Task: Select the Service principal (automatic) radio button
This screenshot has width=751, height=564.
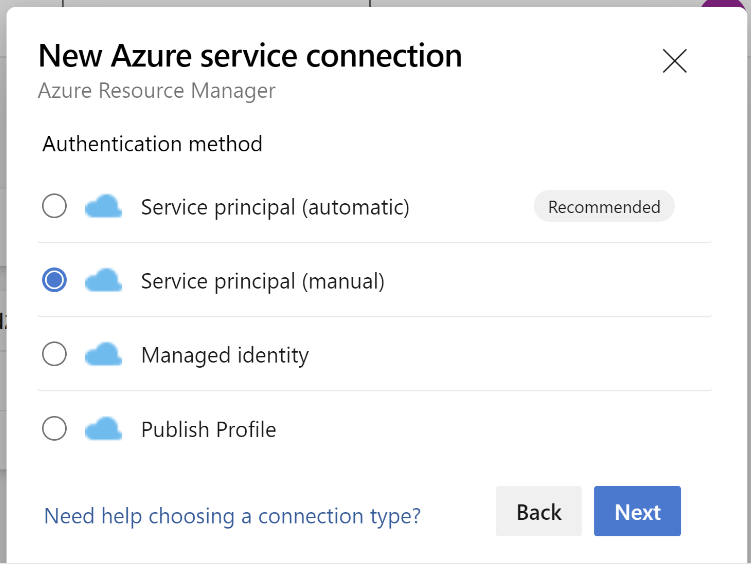Action: (x=54, y=206)
